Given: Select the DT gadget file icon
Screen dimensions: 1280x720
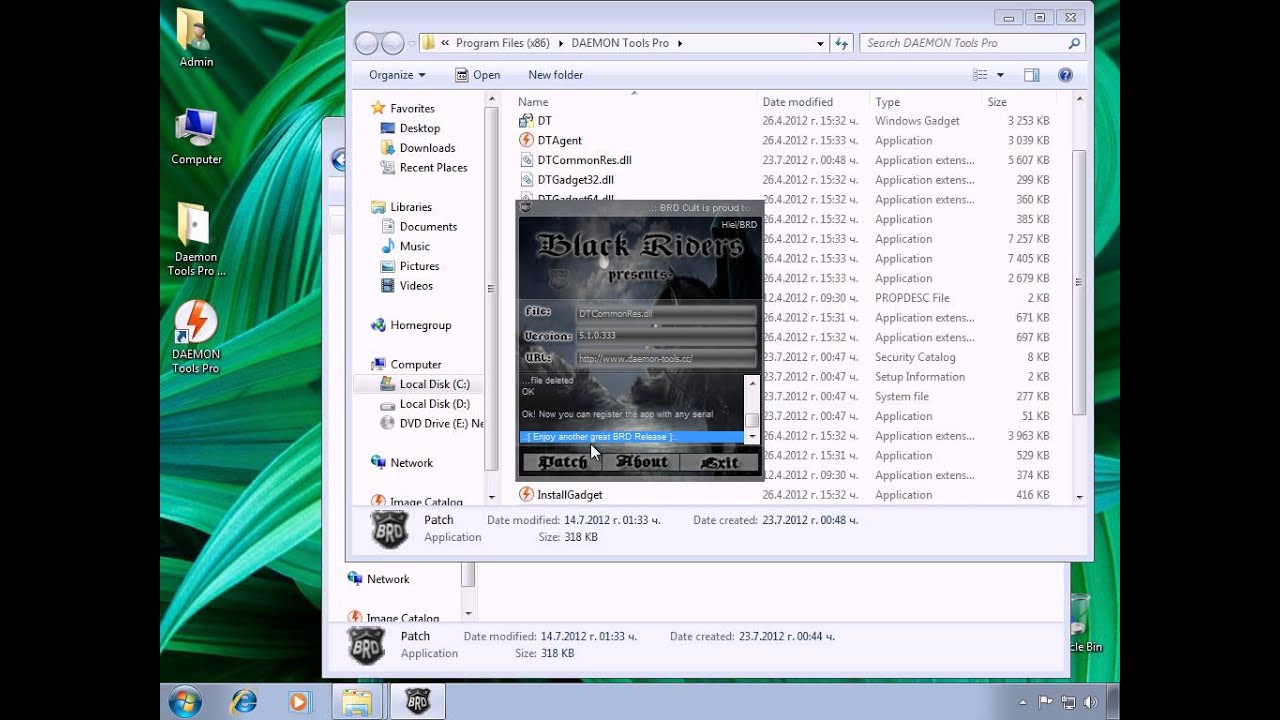Looking at the screenshot, I should click(526, 121).
